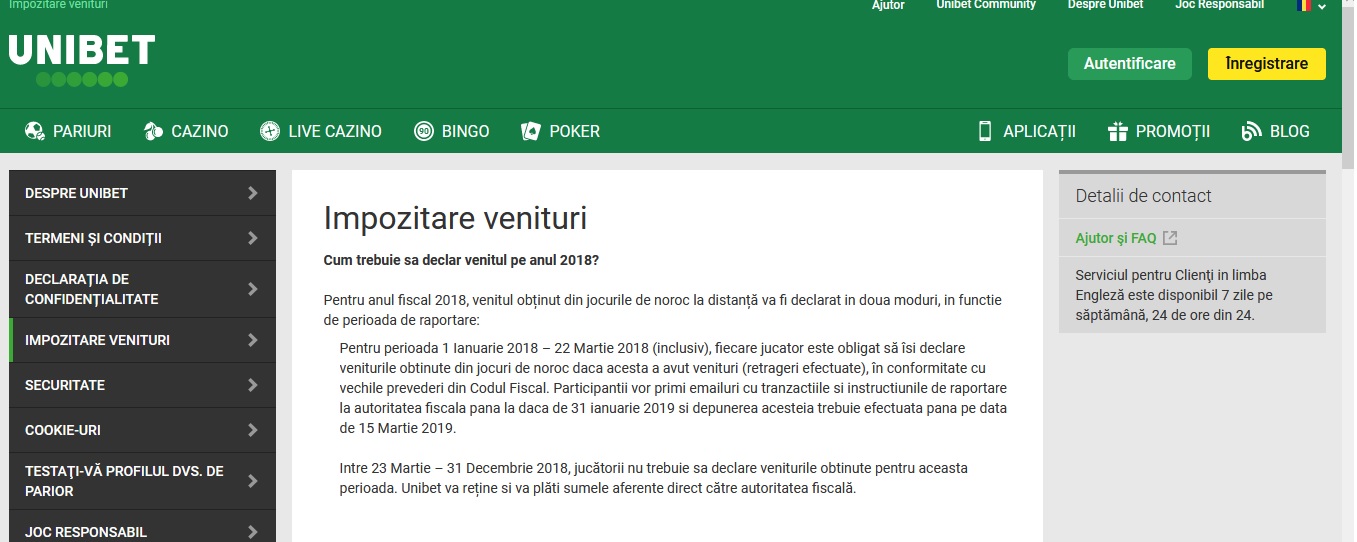
Task: Click the phone Aplicații icon
Action: point(985,131)
